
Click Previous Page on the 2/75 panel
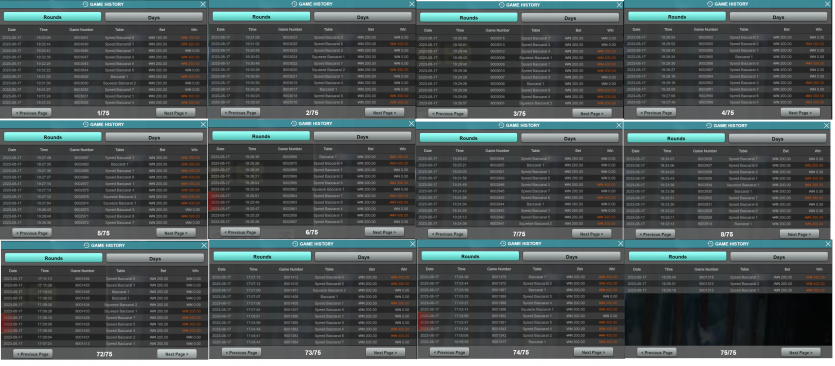[241, 112]
